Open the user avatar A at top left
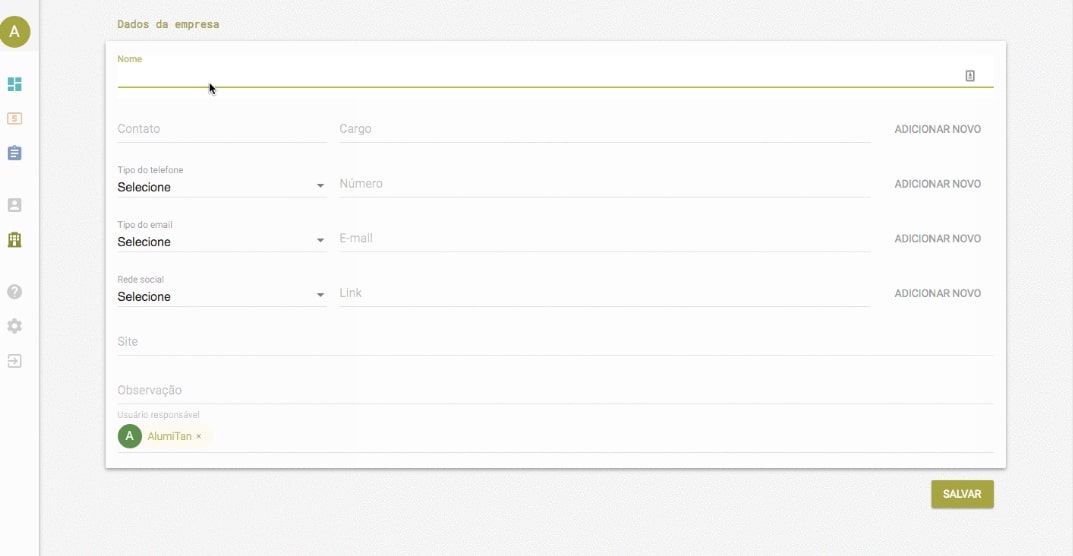 tap(14, 31)
